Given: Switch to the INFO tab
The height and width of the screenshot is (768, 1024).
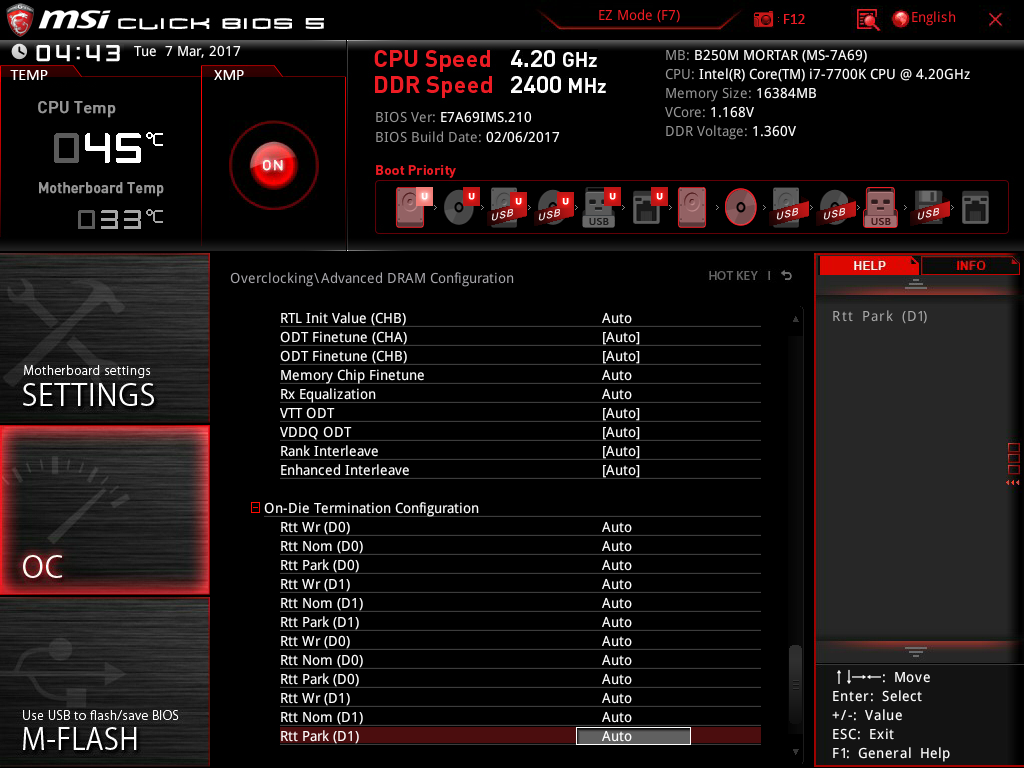Looking at the screenshot, I should click(x=970, y=265).
